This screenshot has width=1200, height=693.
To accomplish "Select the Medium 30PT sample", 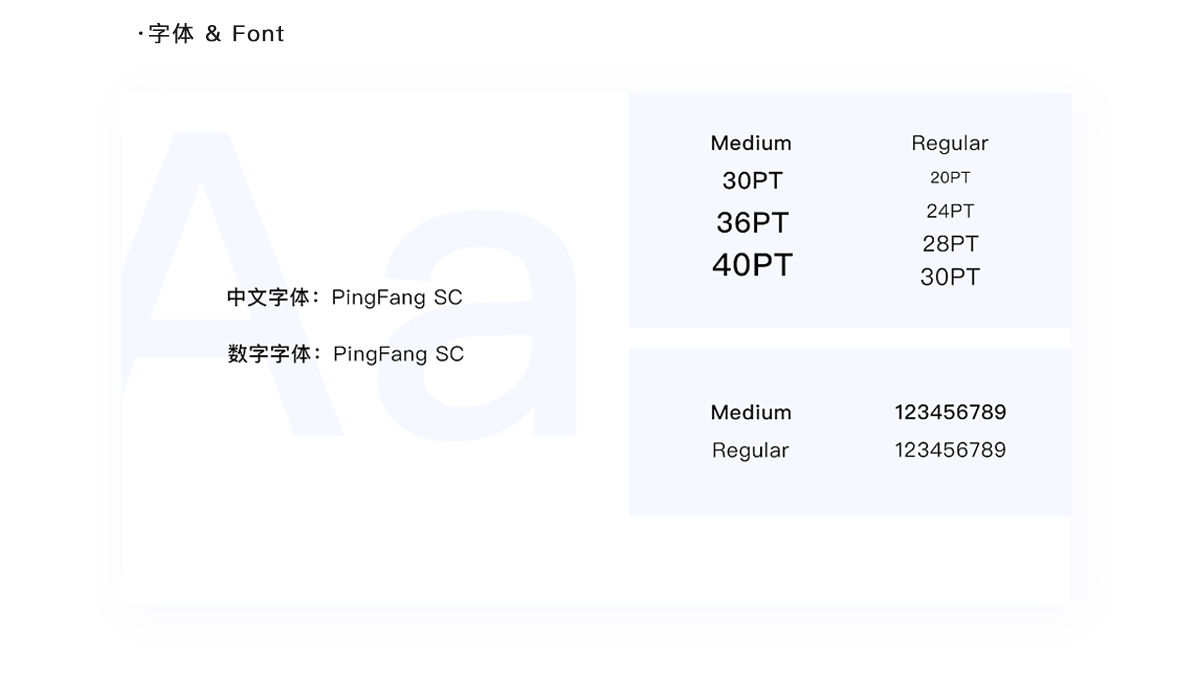I will pyautogui.click(x=752, y=181).
